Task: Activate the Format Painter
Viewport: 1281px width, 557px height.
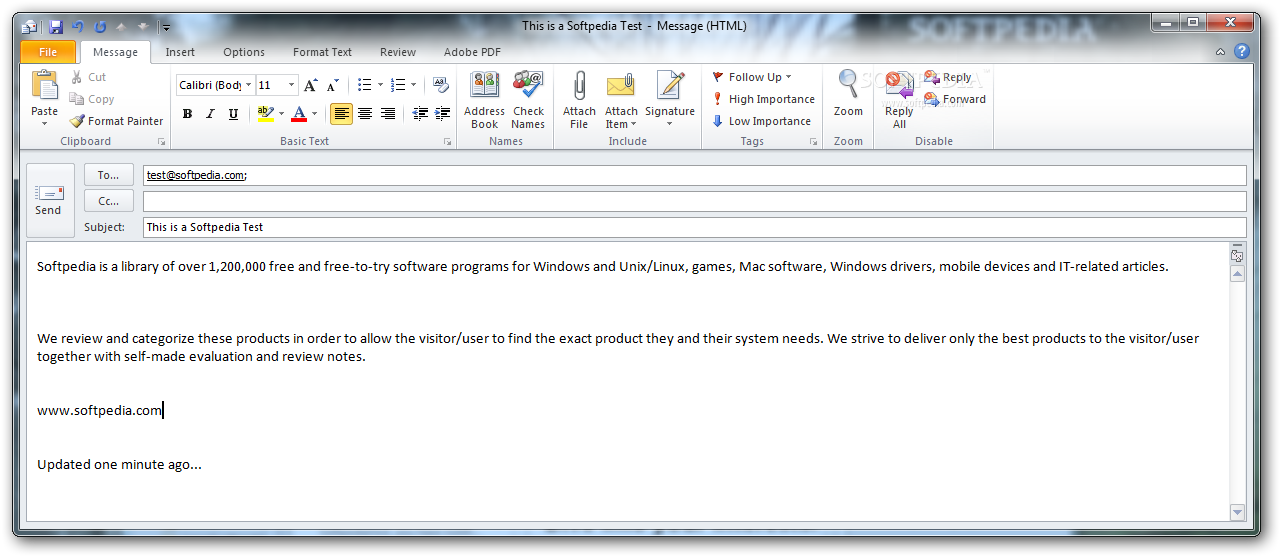Action: click(116, 121)
